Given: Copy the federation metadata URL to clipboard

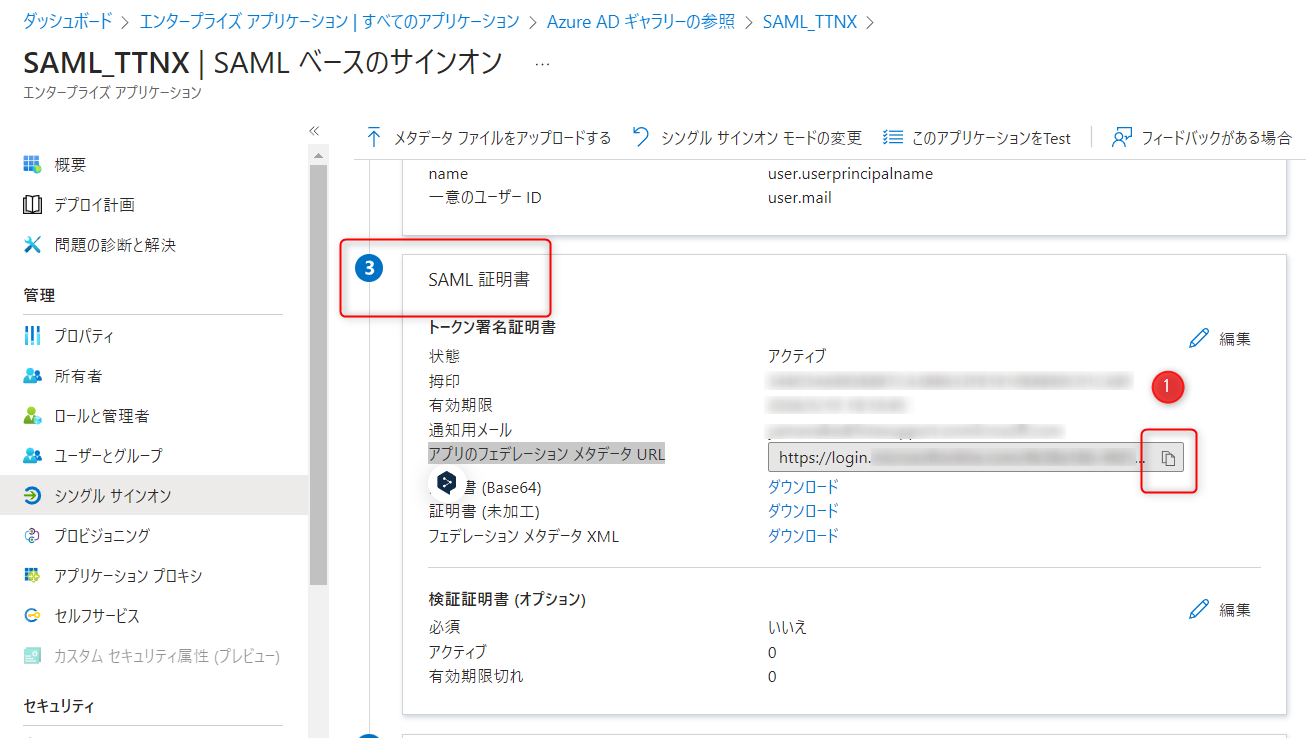Looking at the screenshot, I should point(1168,458).
